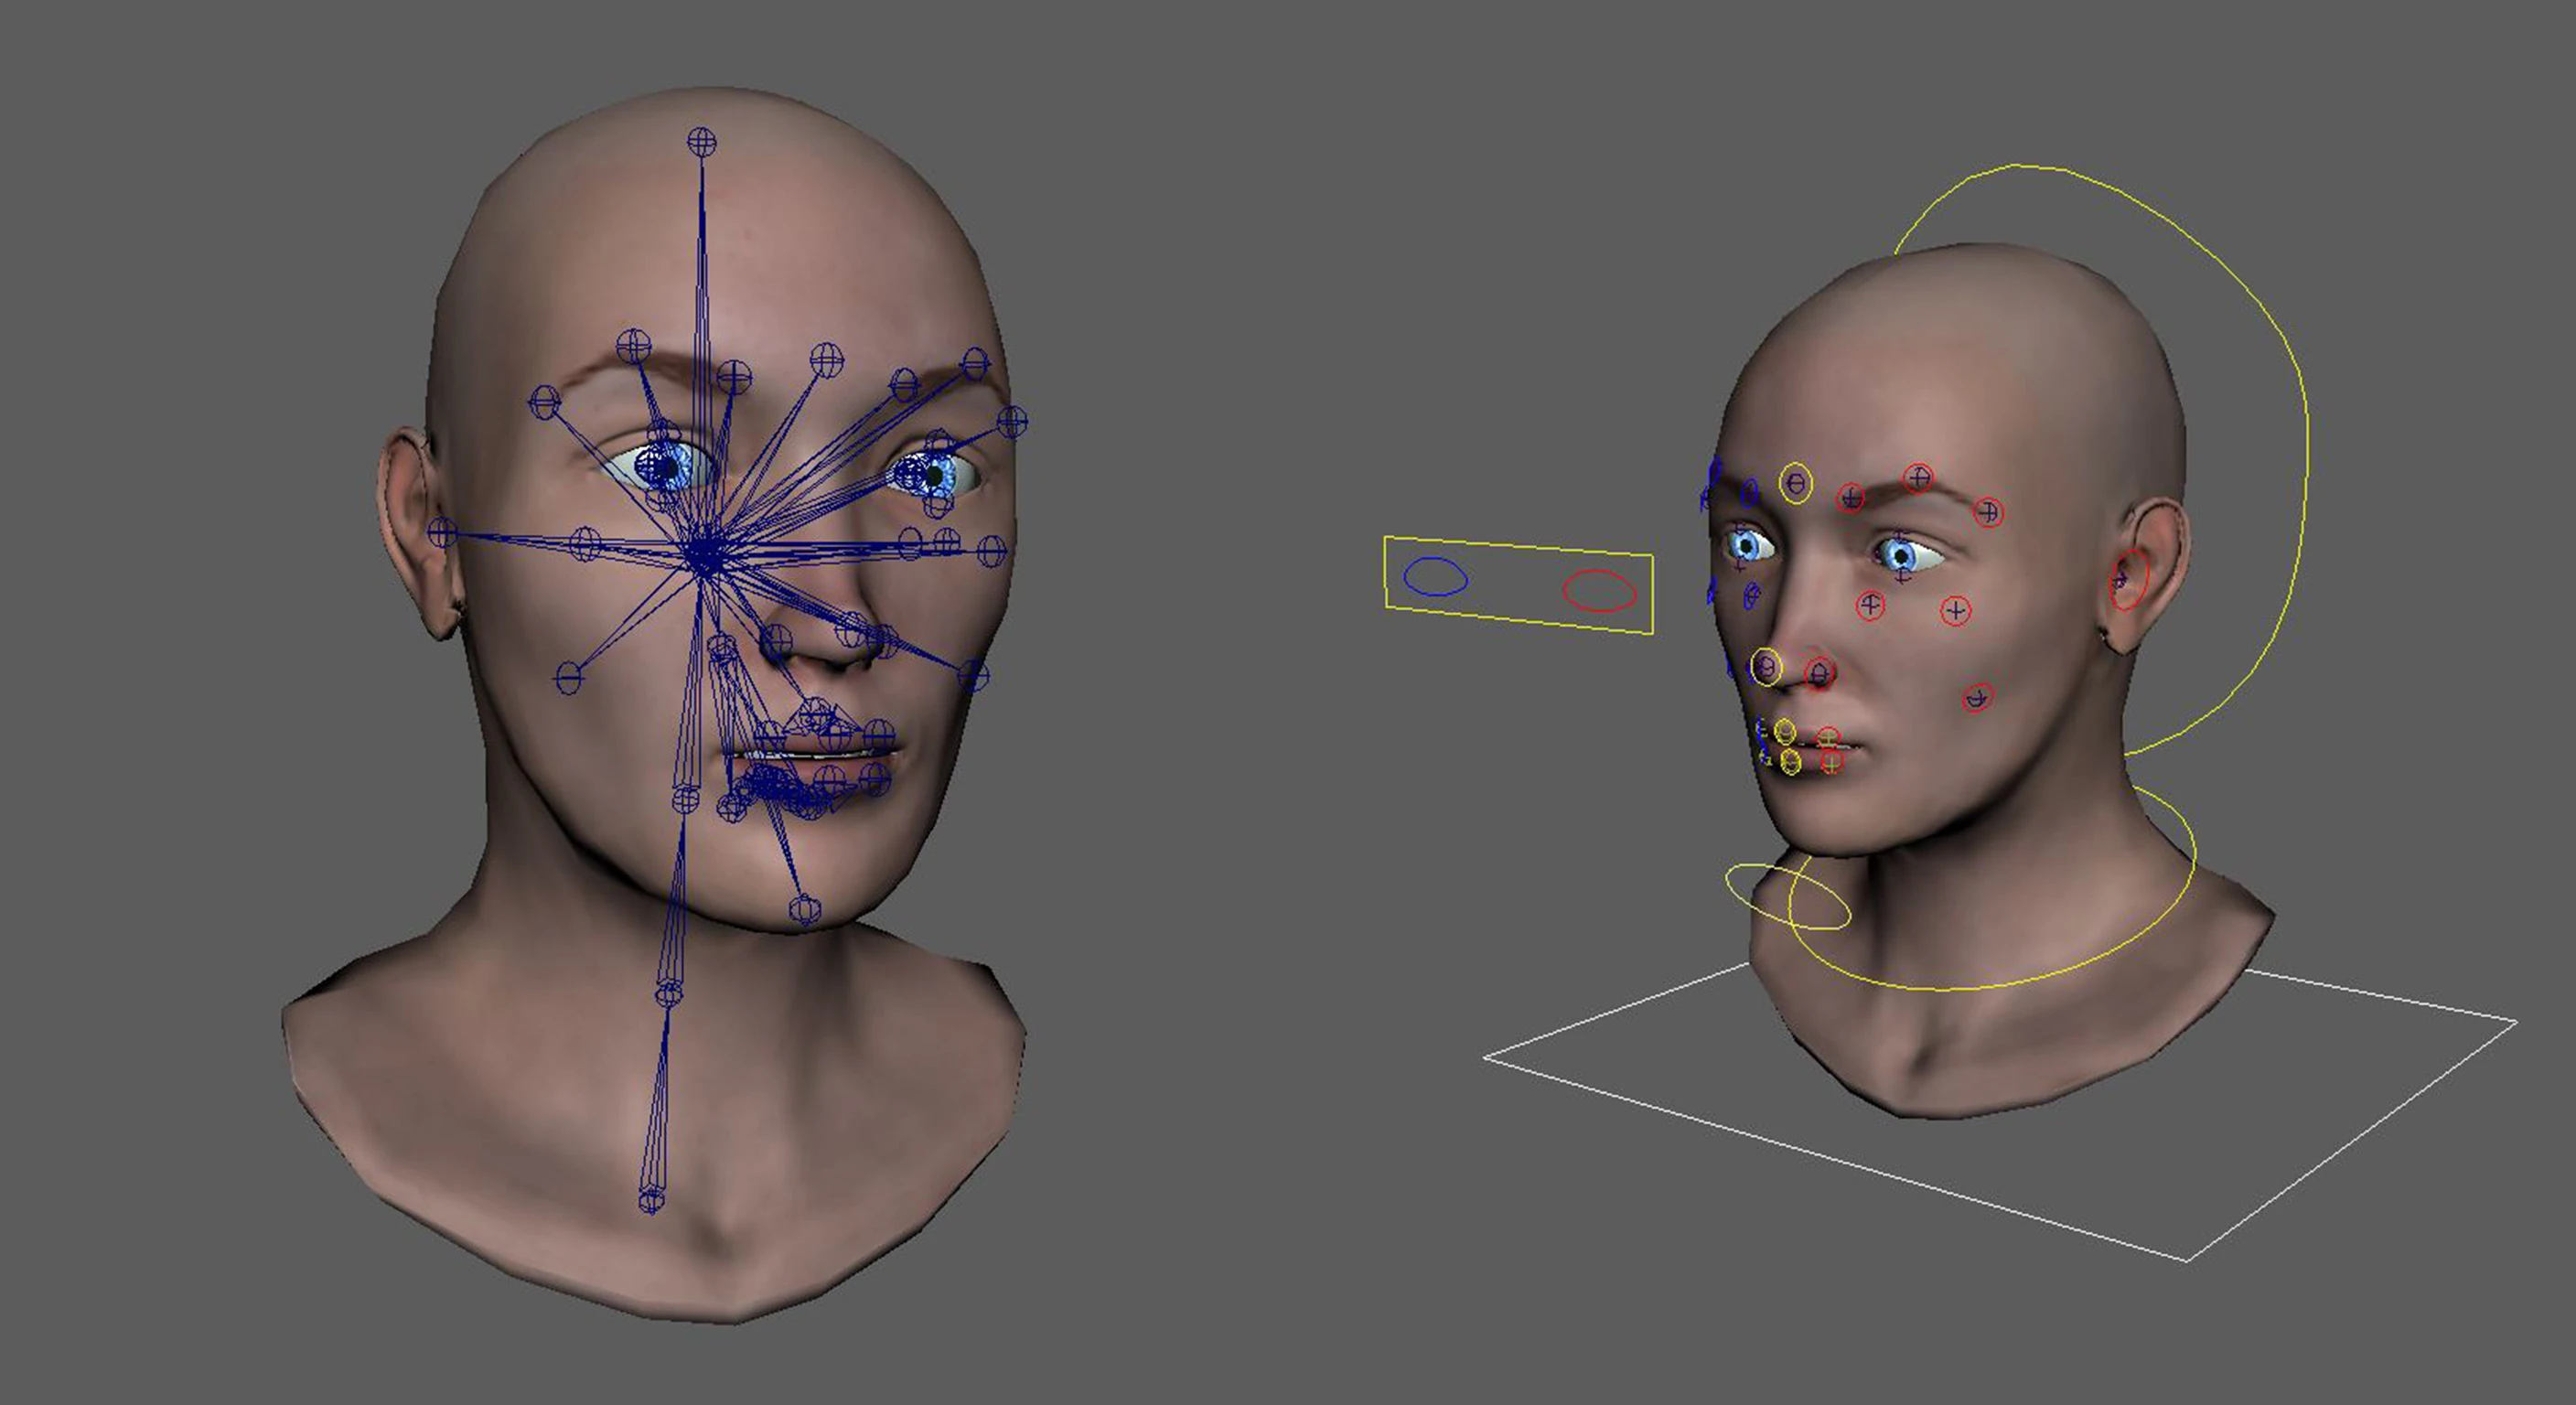Select joint beside skeleton head's ear

[x=441, y=532]
